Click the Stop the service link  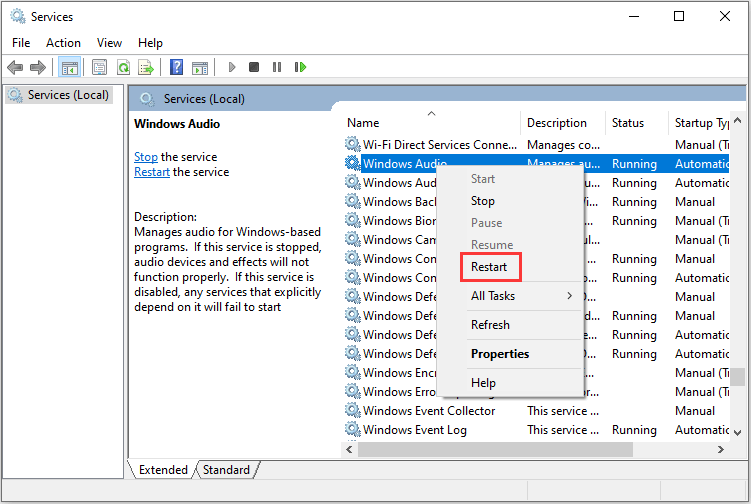coord(146,157)
